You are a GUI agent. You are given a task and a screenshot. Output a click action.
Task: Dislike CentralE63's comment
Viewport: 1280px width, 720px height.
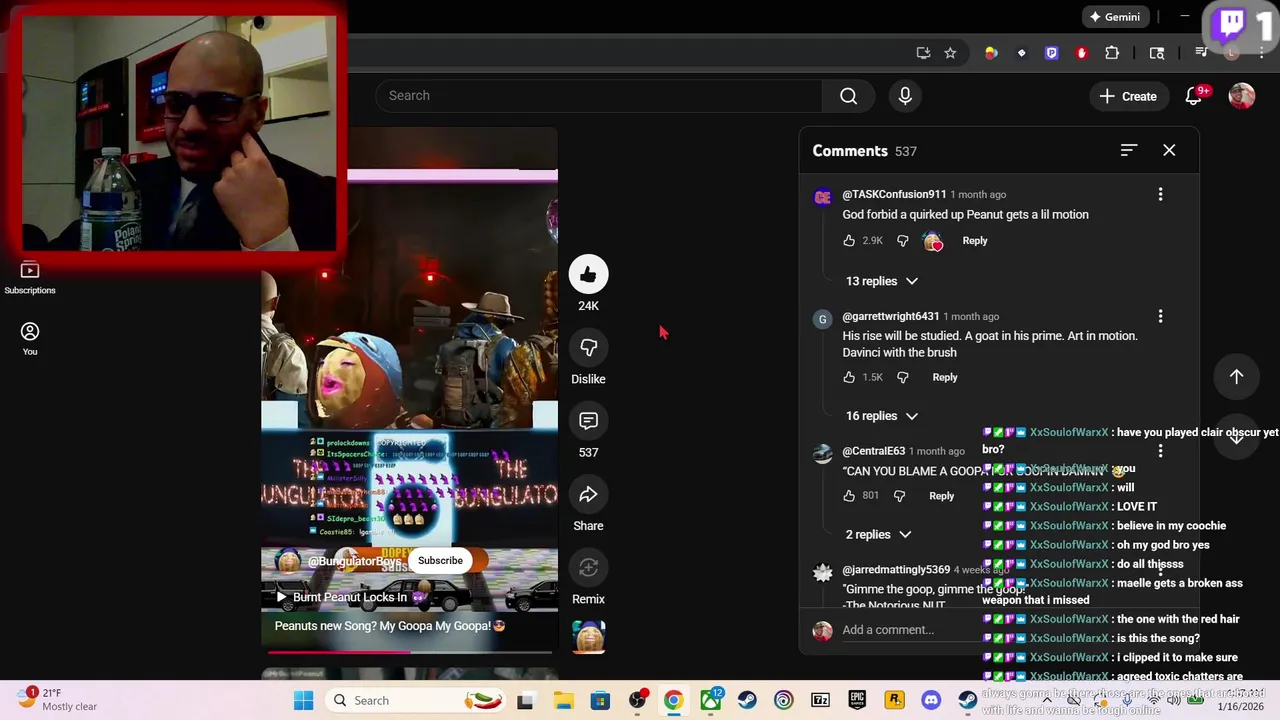(x=899, y=496)
